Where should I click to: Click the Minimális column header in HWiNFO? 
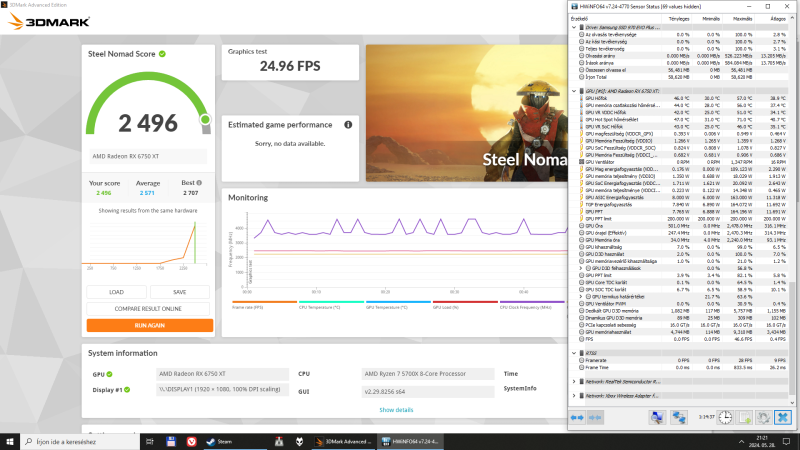click(x=707, y=18)
